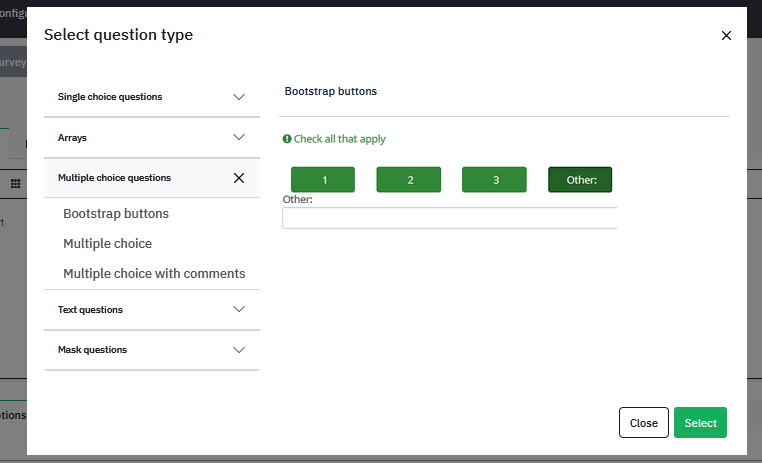The image size is (762, 463).
Task: Expand the Text questions chevron
Action: tap(239, 309)
